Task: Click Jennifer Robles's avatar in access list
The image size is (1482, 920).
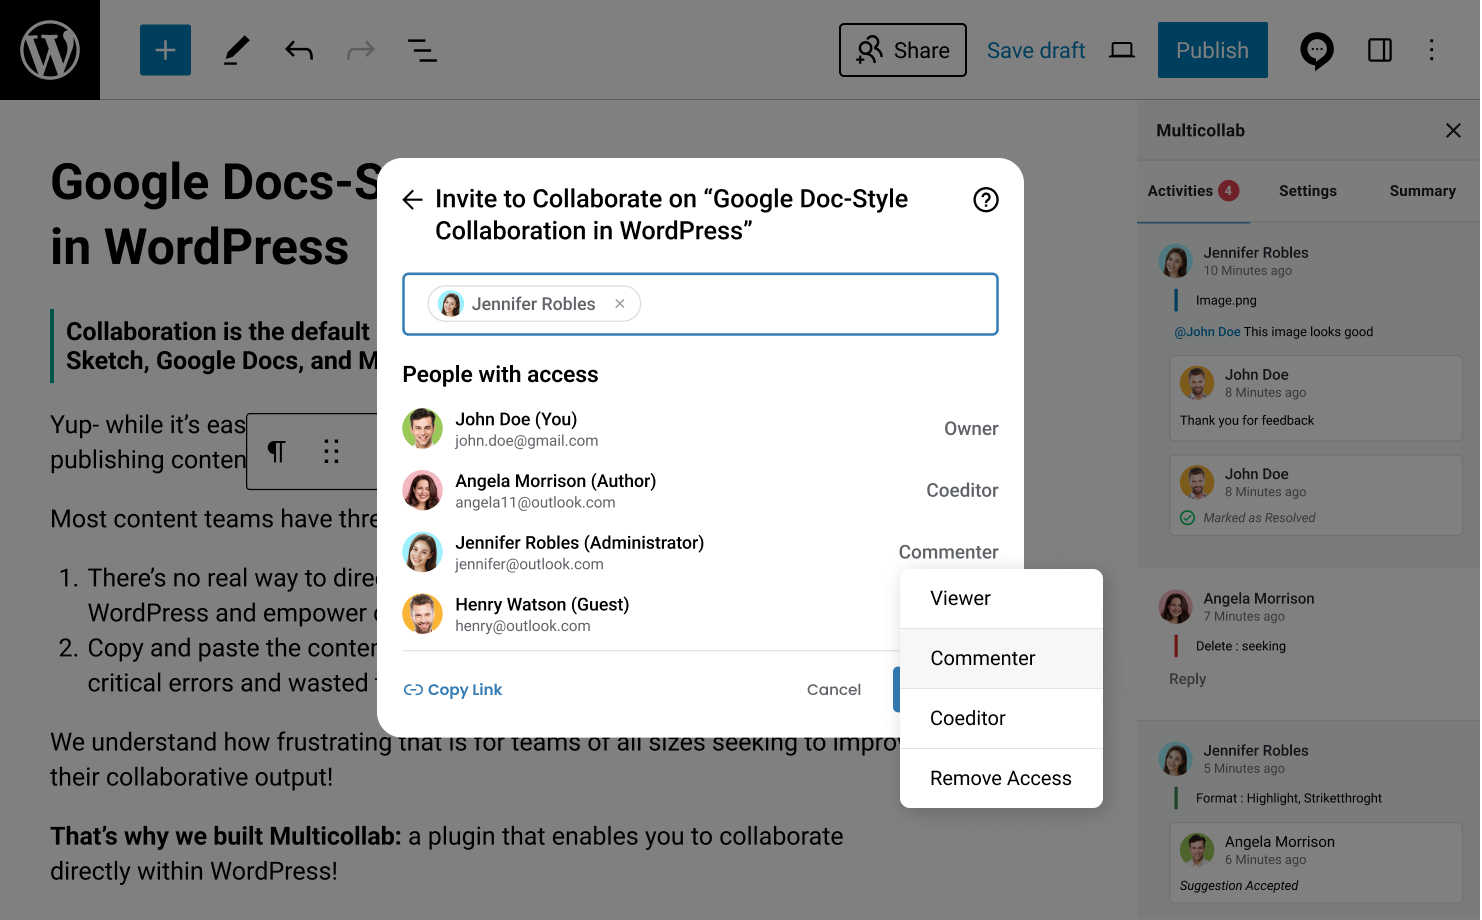Action: pyautogui.click(x=422, y=553)
